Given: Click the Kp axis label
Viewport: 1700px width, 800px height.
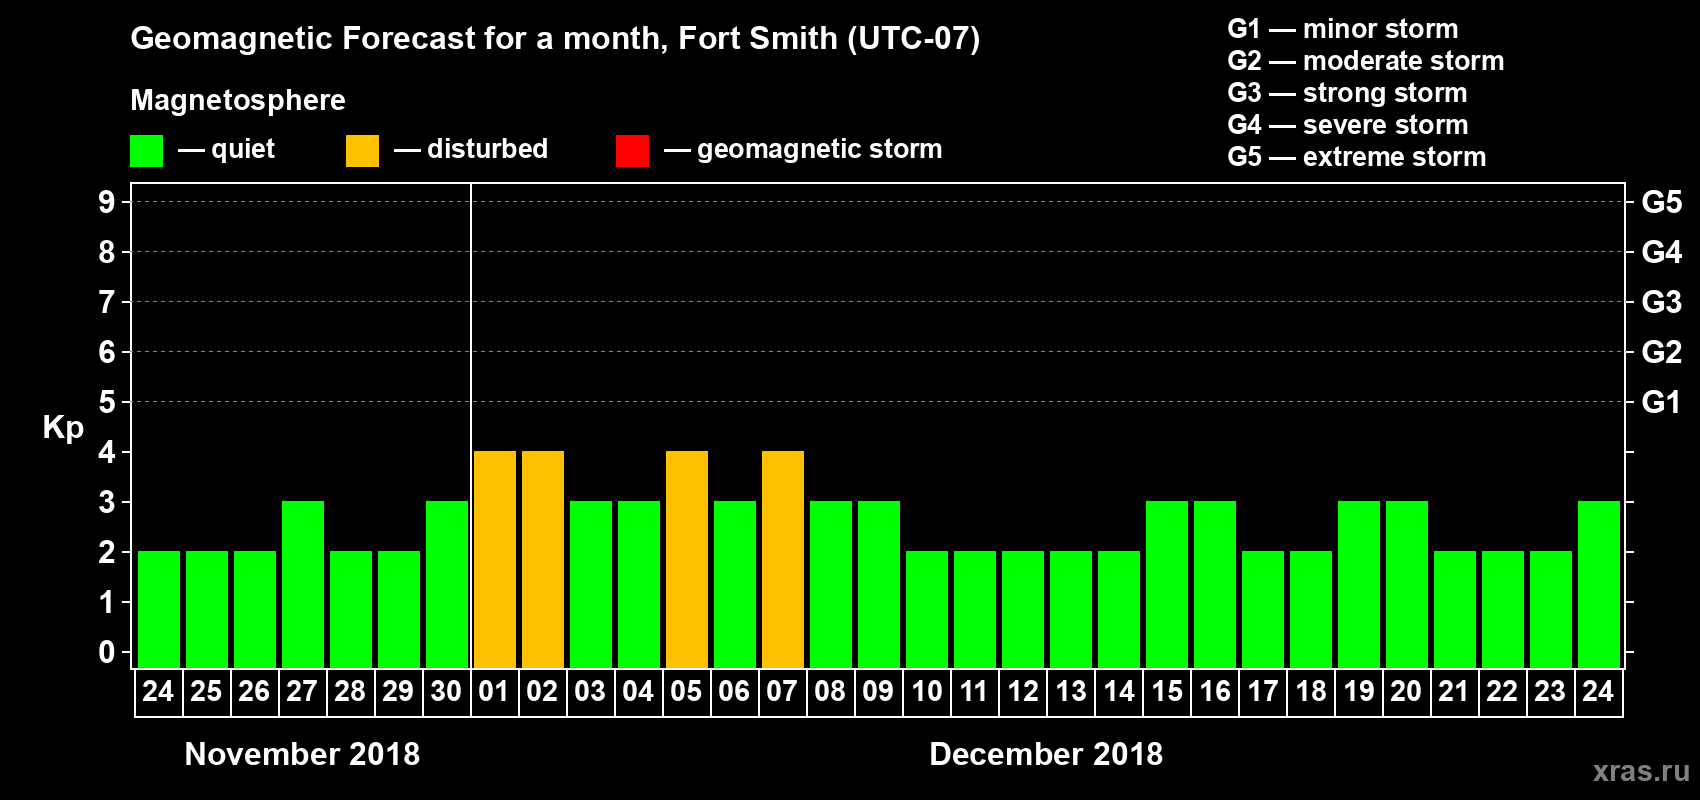Looking at the screenshot, I should (63, 428).
